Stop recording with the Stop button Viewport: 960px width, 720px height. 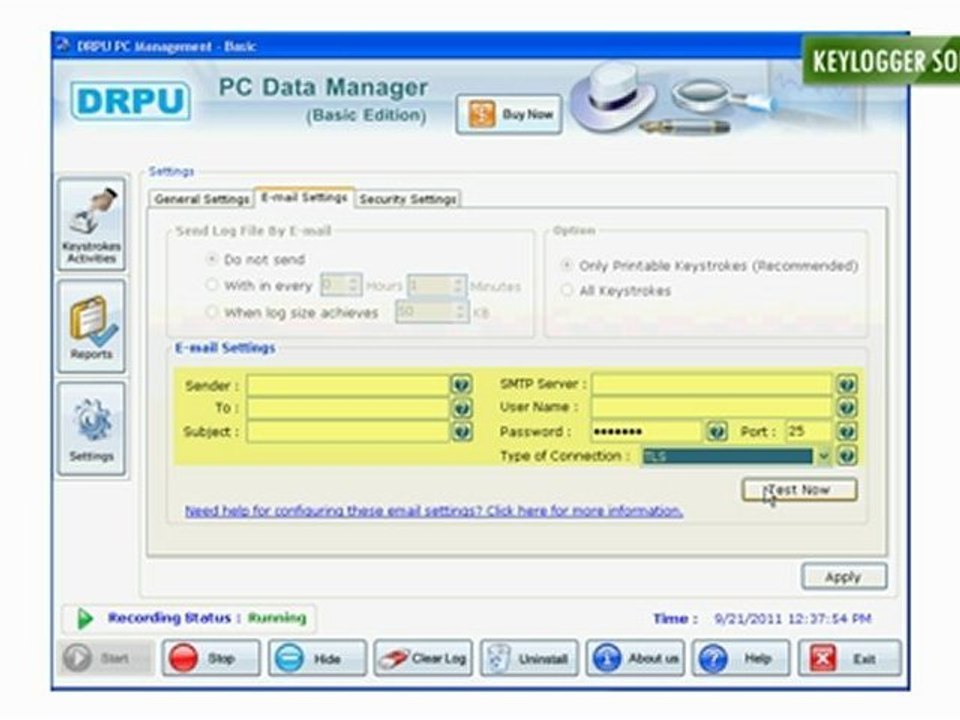[211, 659]
